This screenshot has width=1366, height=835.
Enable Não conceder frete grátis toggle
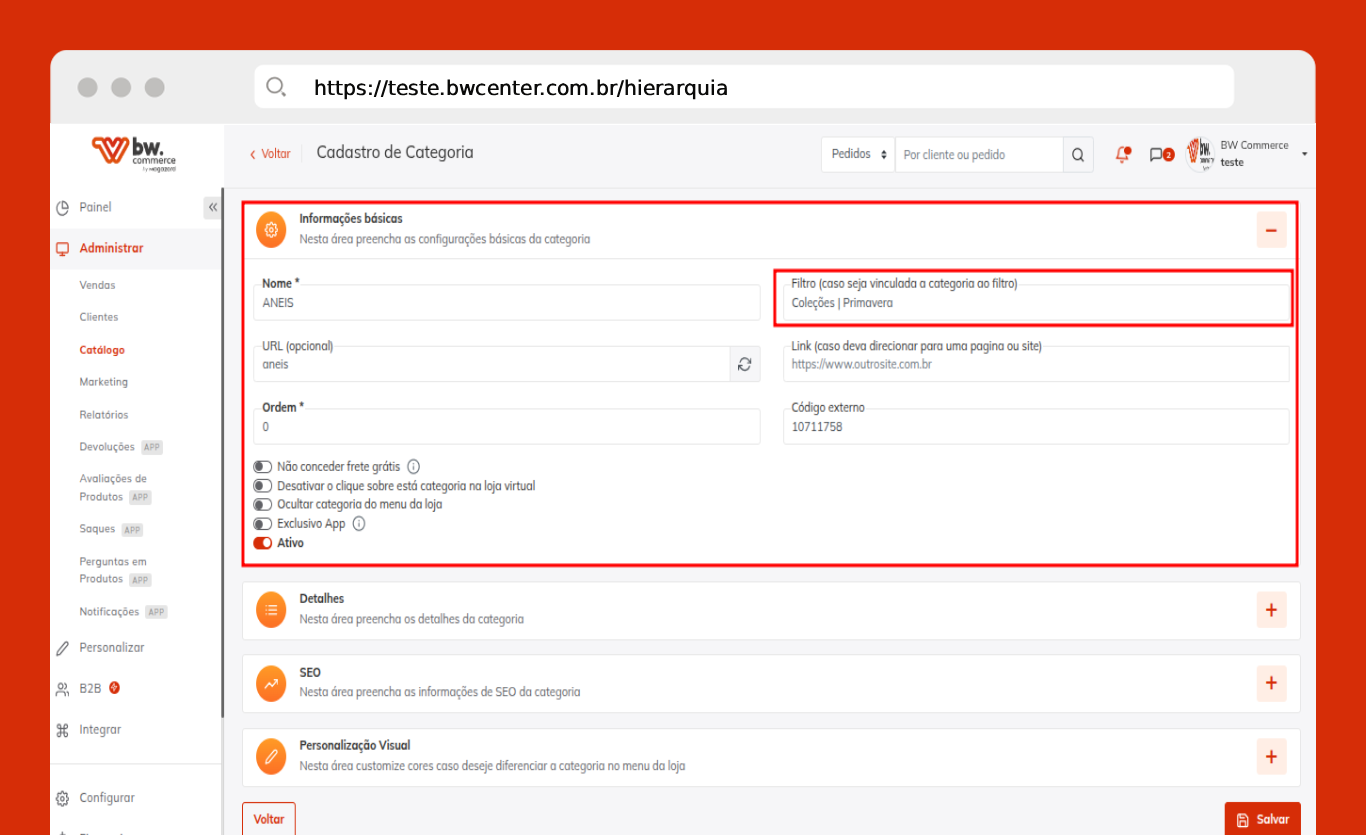263,467
